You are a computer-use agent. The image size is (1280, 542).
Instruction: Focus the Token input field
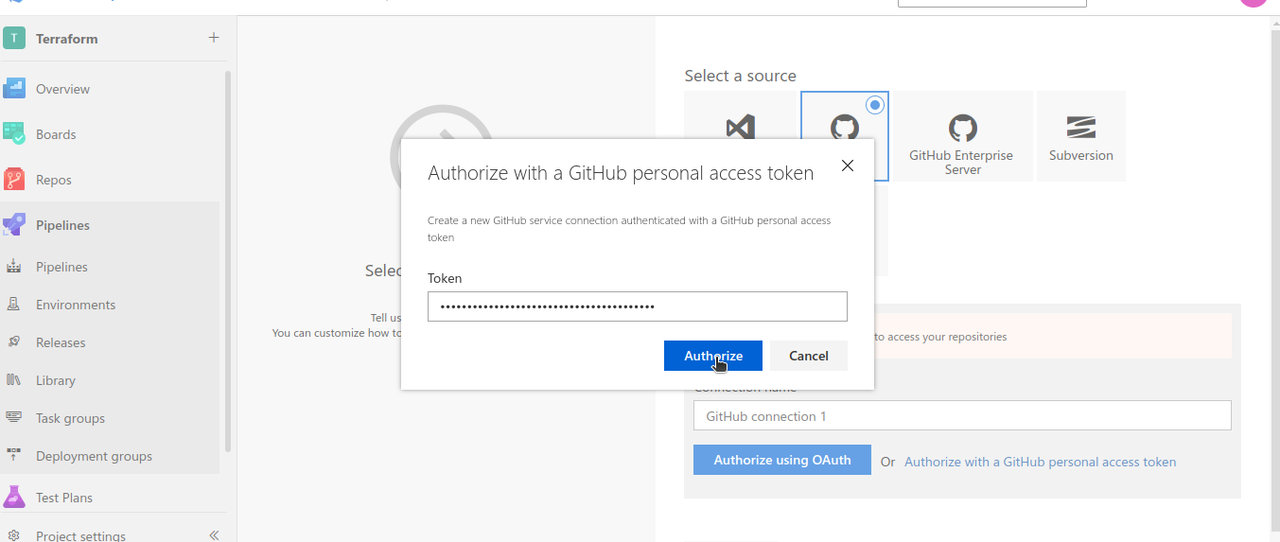[x=637, y=306]
